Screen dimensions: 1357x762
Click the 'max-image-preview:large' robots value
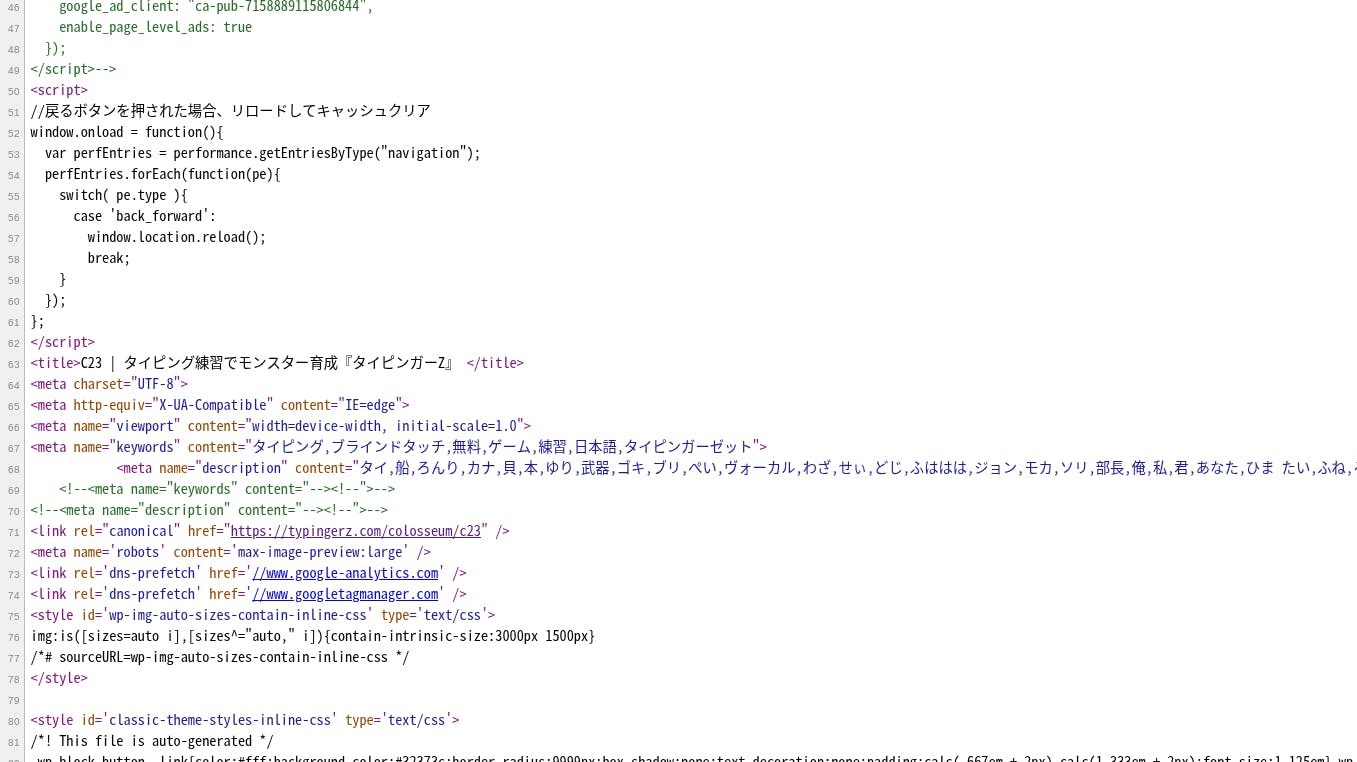[x=319, y=552]
